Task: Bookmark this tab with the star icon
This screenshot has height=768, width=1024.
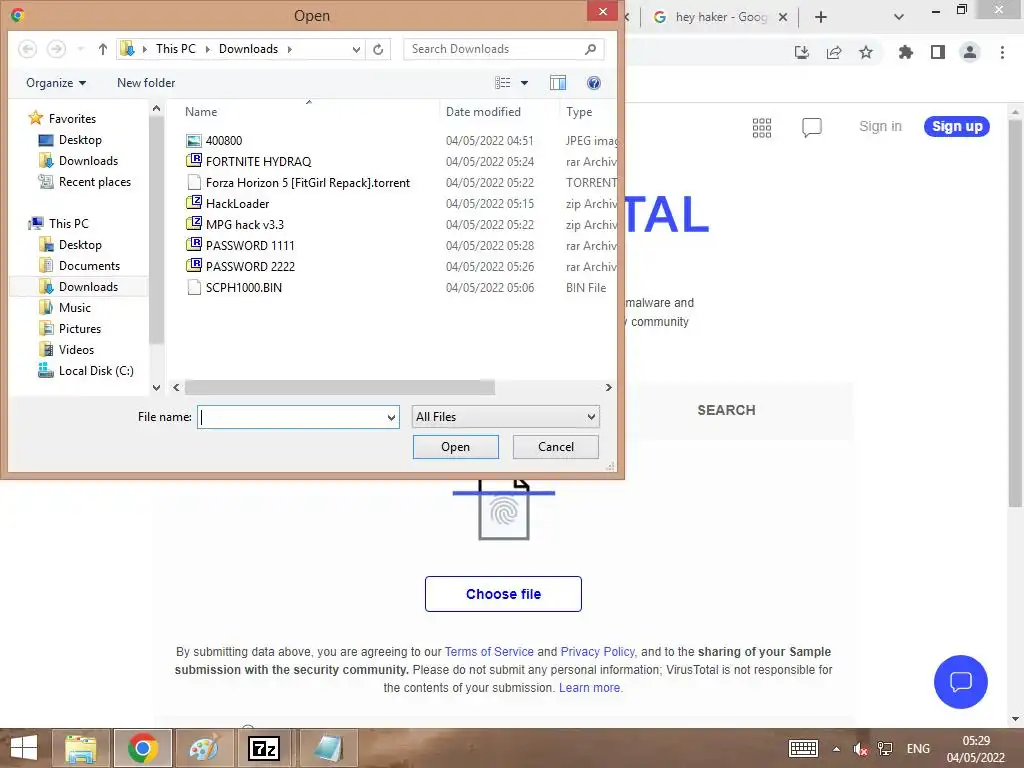Action: point(866,52)
